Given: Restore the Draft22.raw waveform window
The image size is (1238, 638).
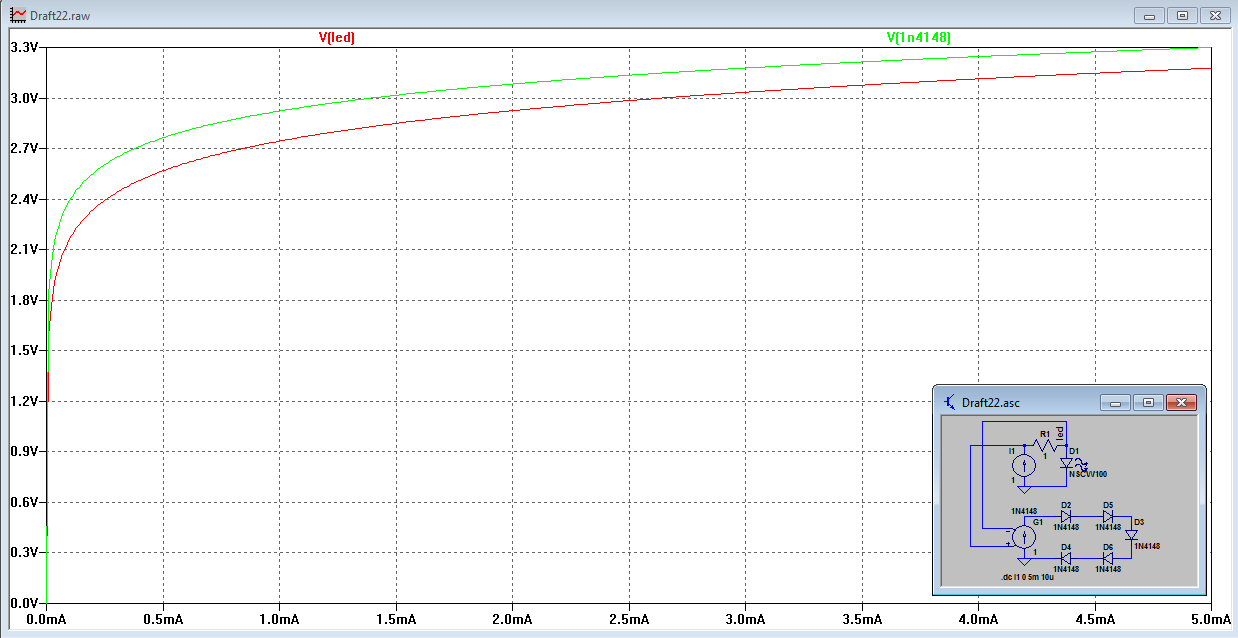Looking at the screenshot, I should click(1182, 16).
